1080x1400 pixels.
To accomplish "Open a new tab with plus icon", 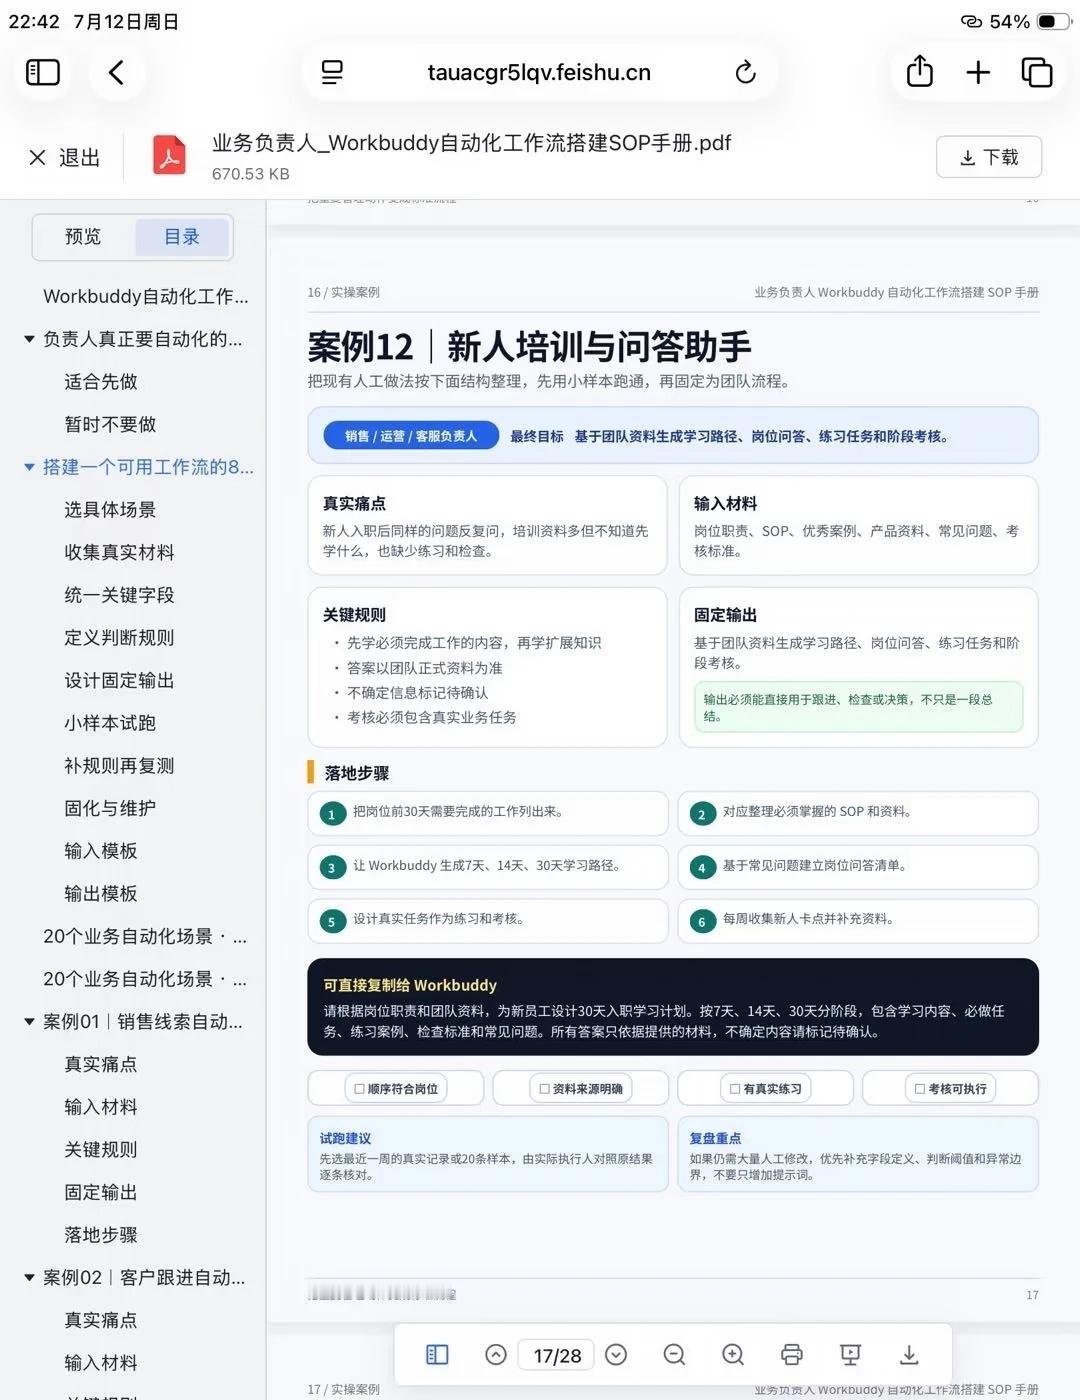I will 978,72.
